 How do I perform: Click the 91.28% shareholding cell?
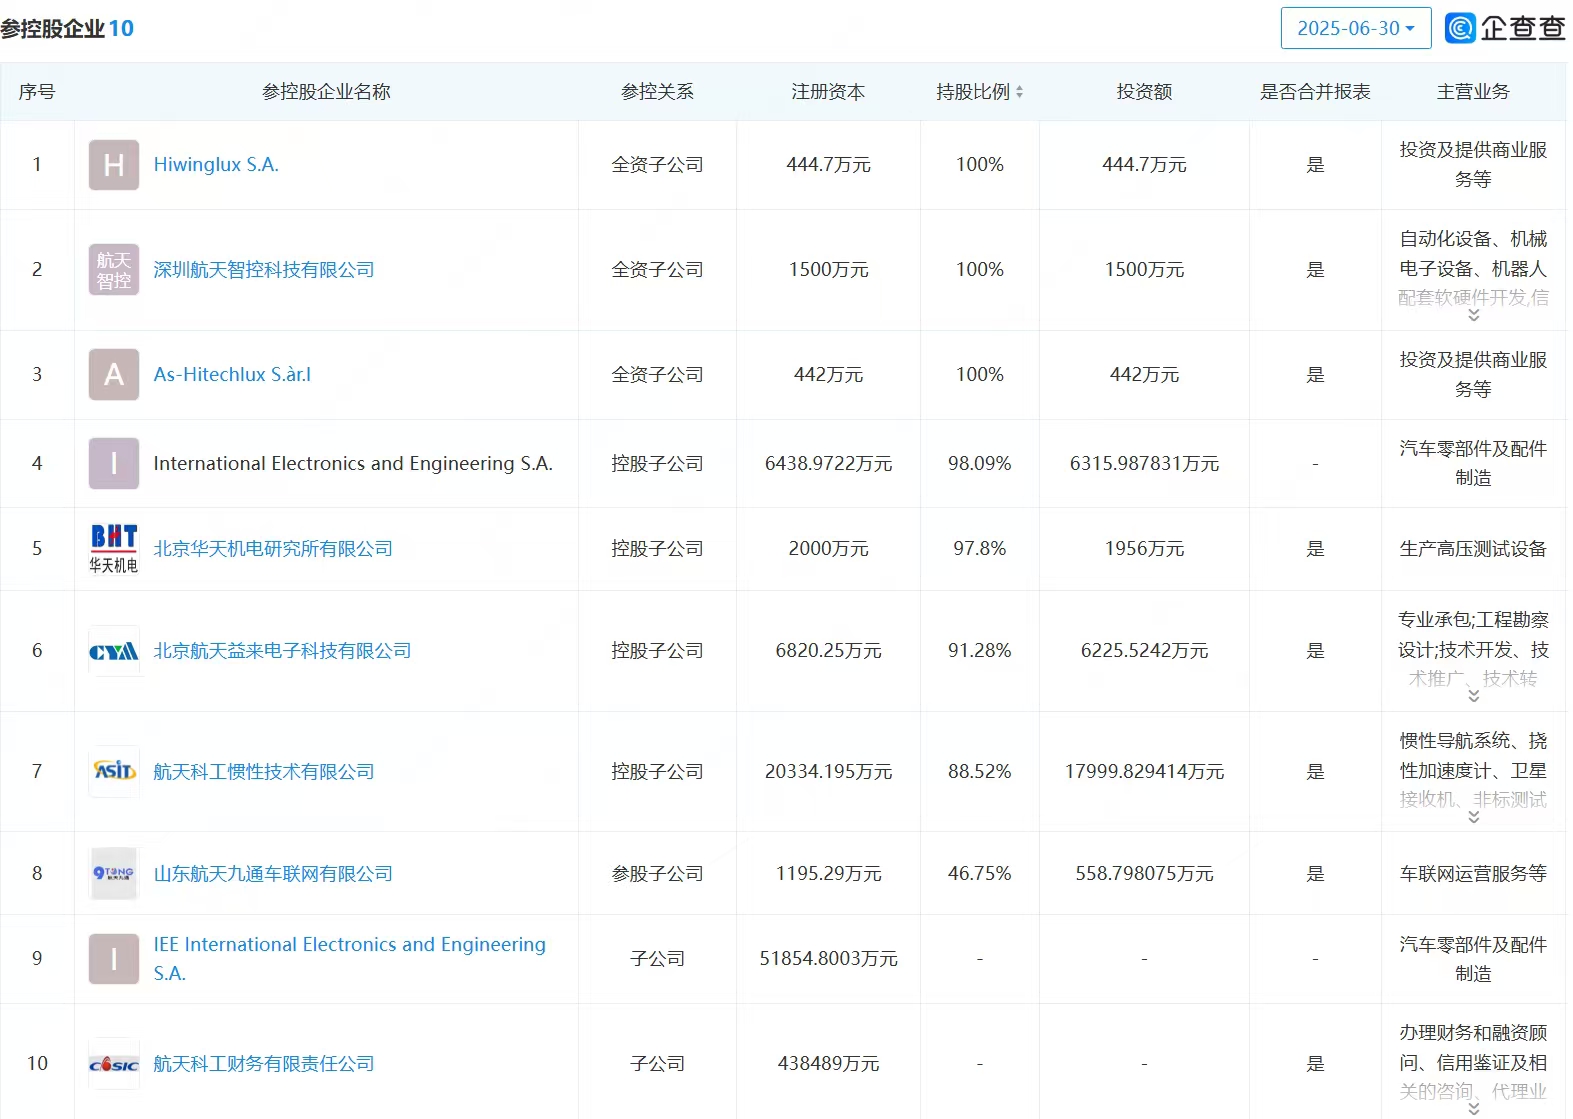point(980,651)
